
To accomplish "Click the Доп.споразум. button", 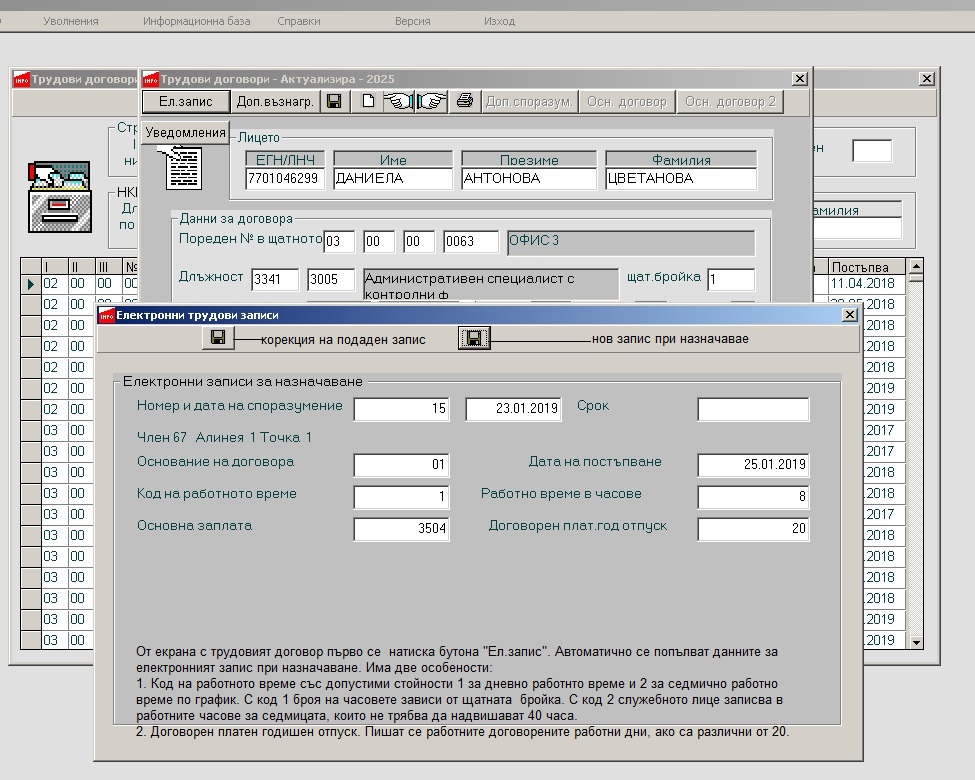I will 529,101.
